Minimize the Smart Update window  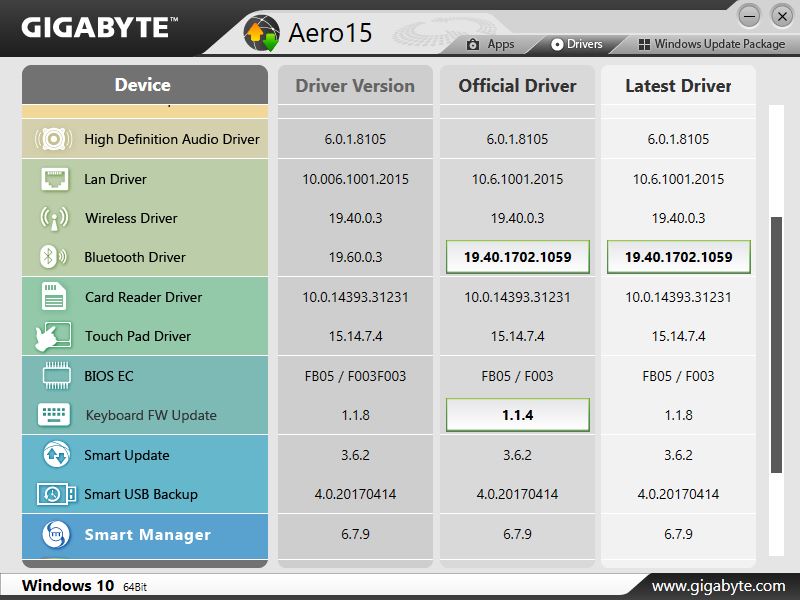click(x=749, y=16)
